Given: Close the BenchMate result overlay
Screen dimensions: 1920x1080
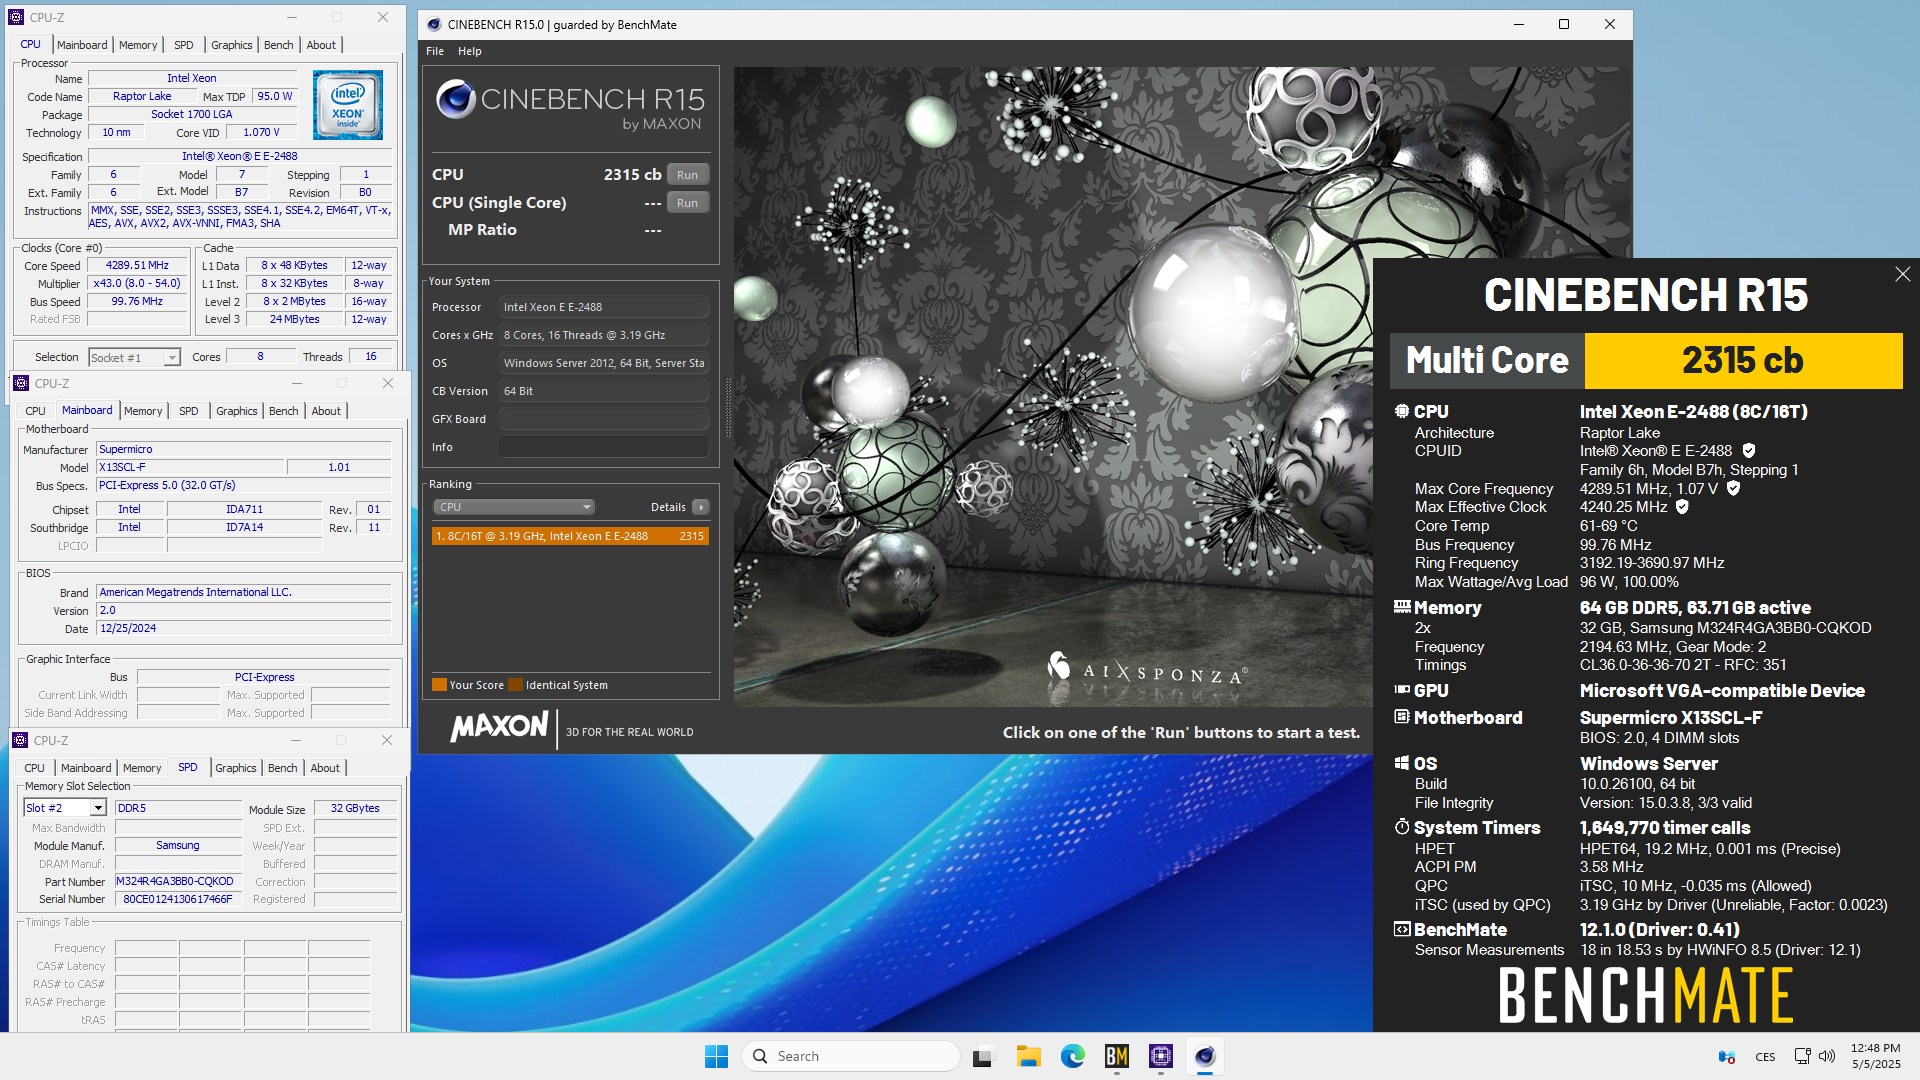Looking at the screenshot, I should [x=1902, y=274].
